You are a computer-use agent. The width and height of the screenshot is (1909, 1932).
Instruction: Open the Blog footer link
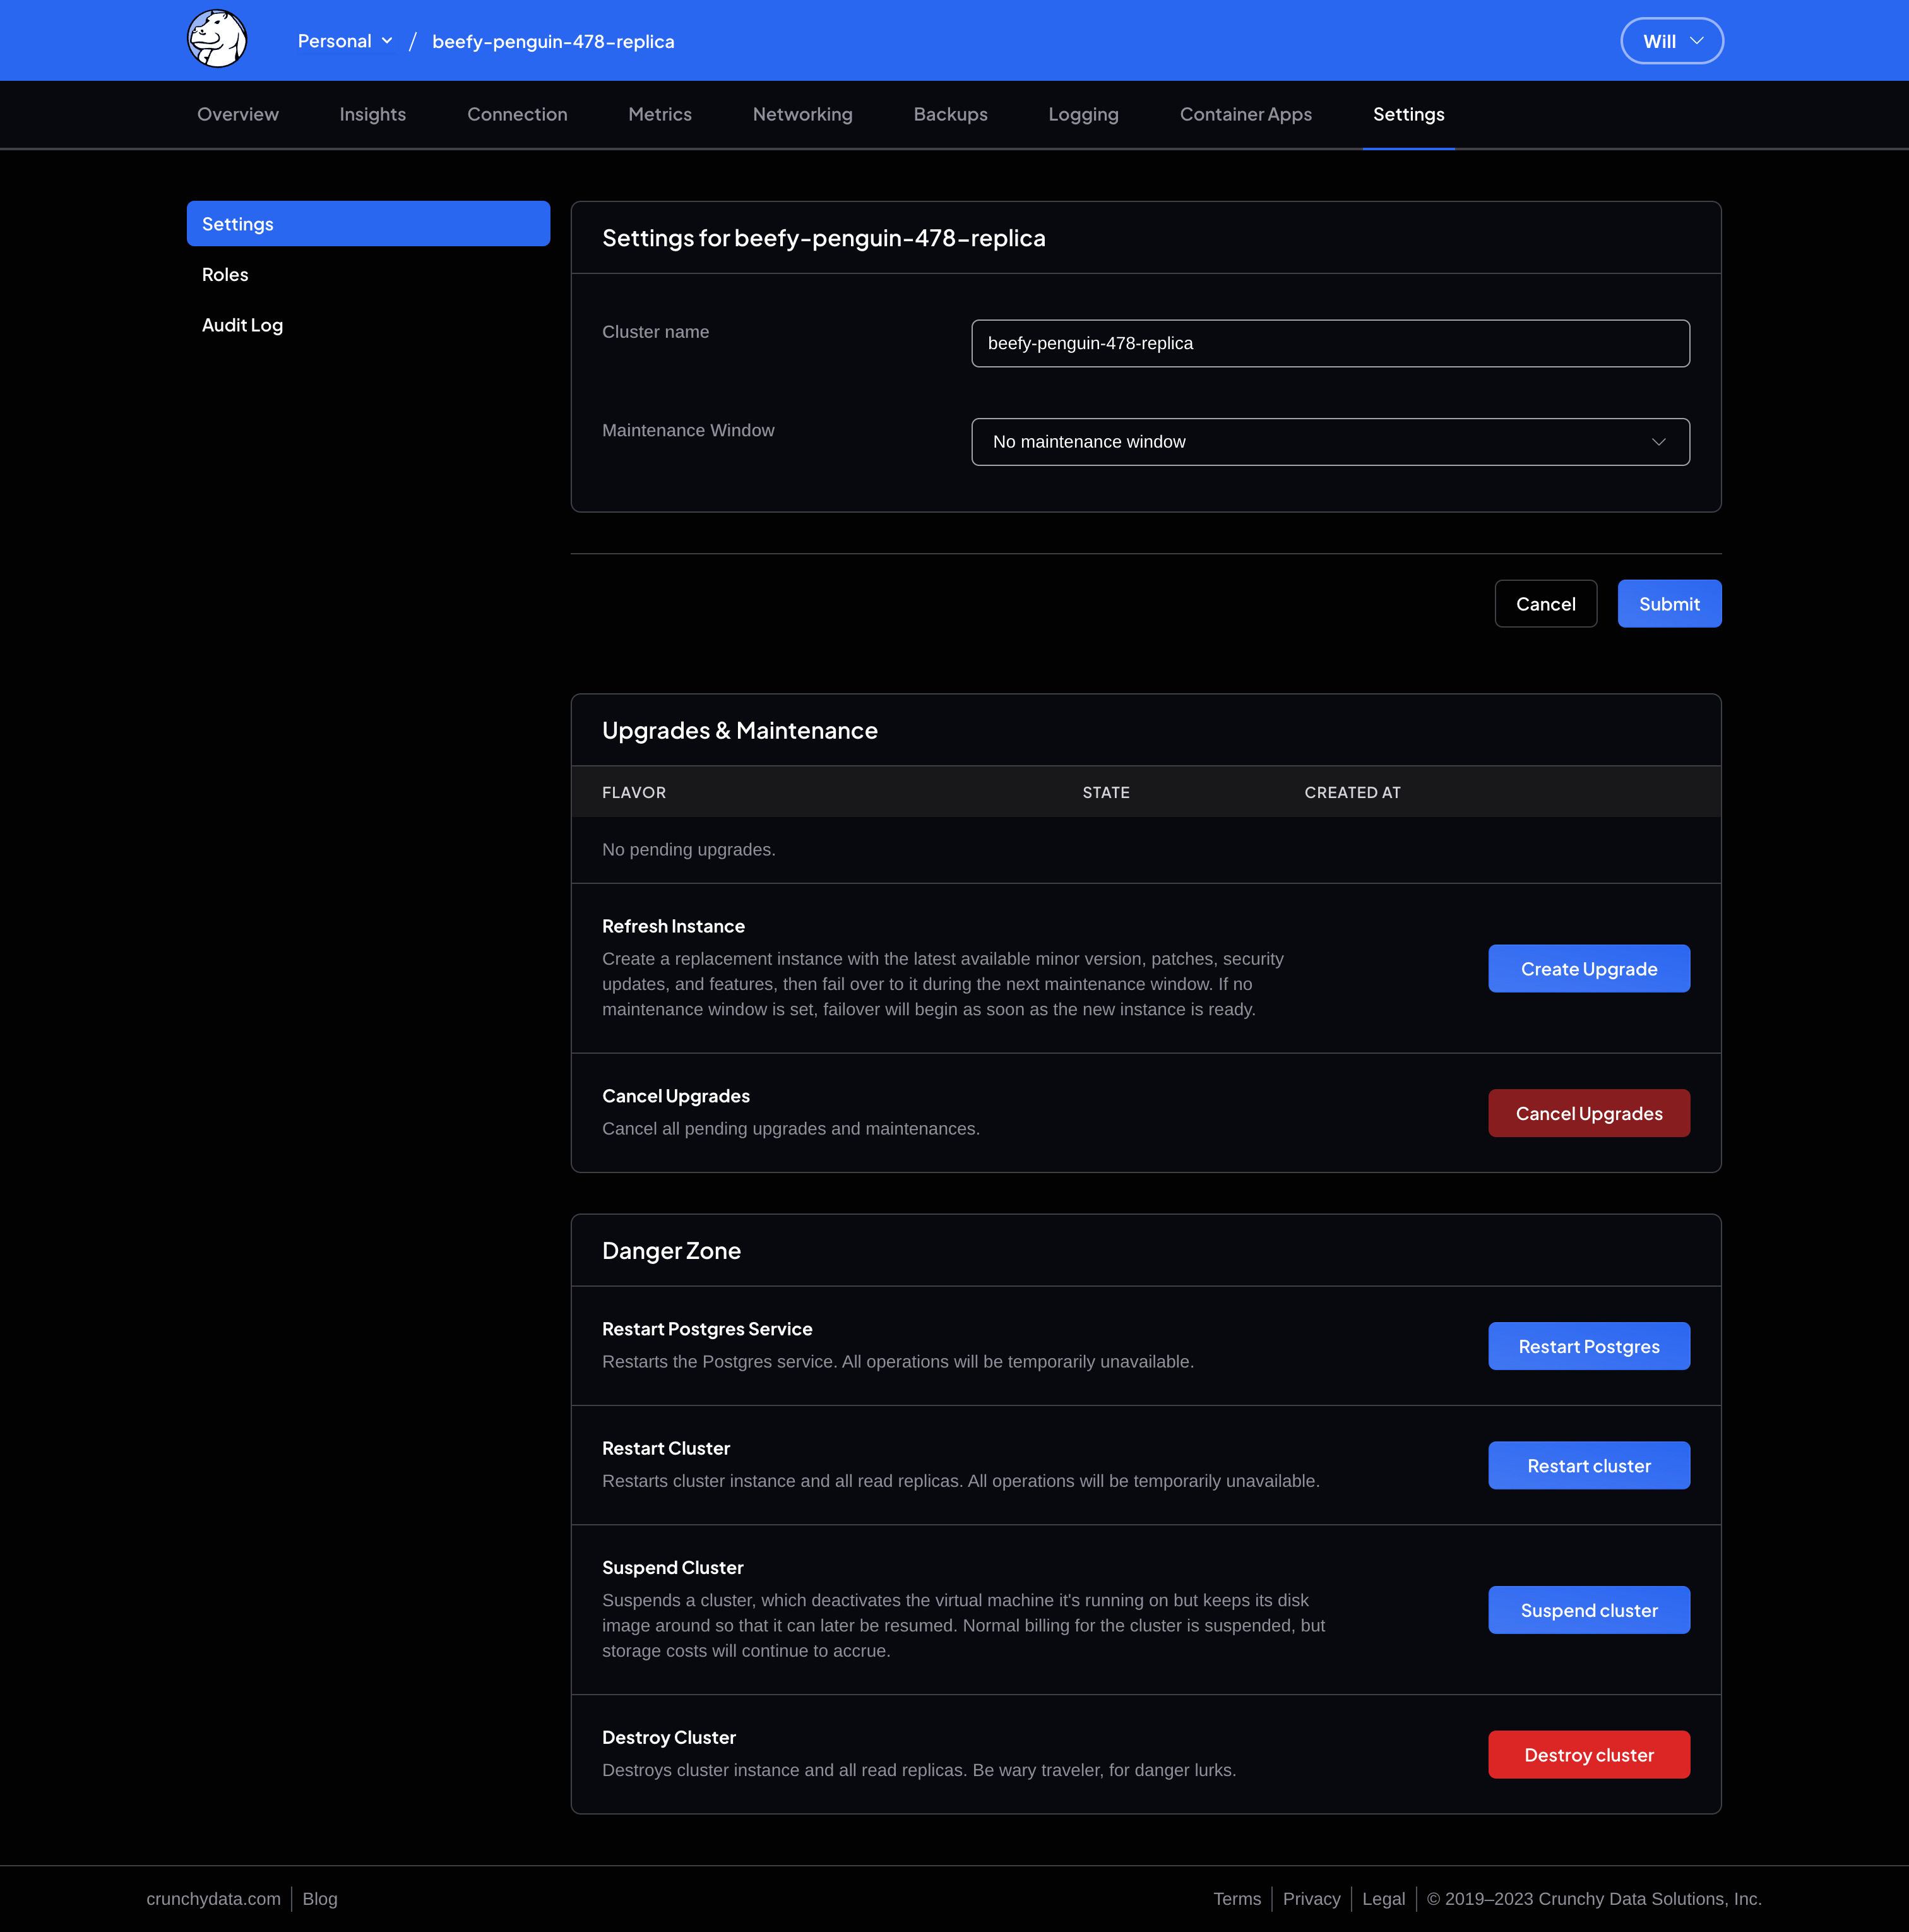tap(320, 1899)
